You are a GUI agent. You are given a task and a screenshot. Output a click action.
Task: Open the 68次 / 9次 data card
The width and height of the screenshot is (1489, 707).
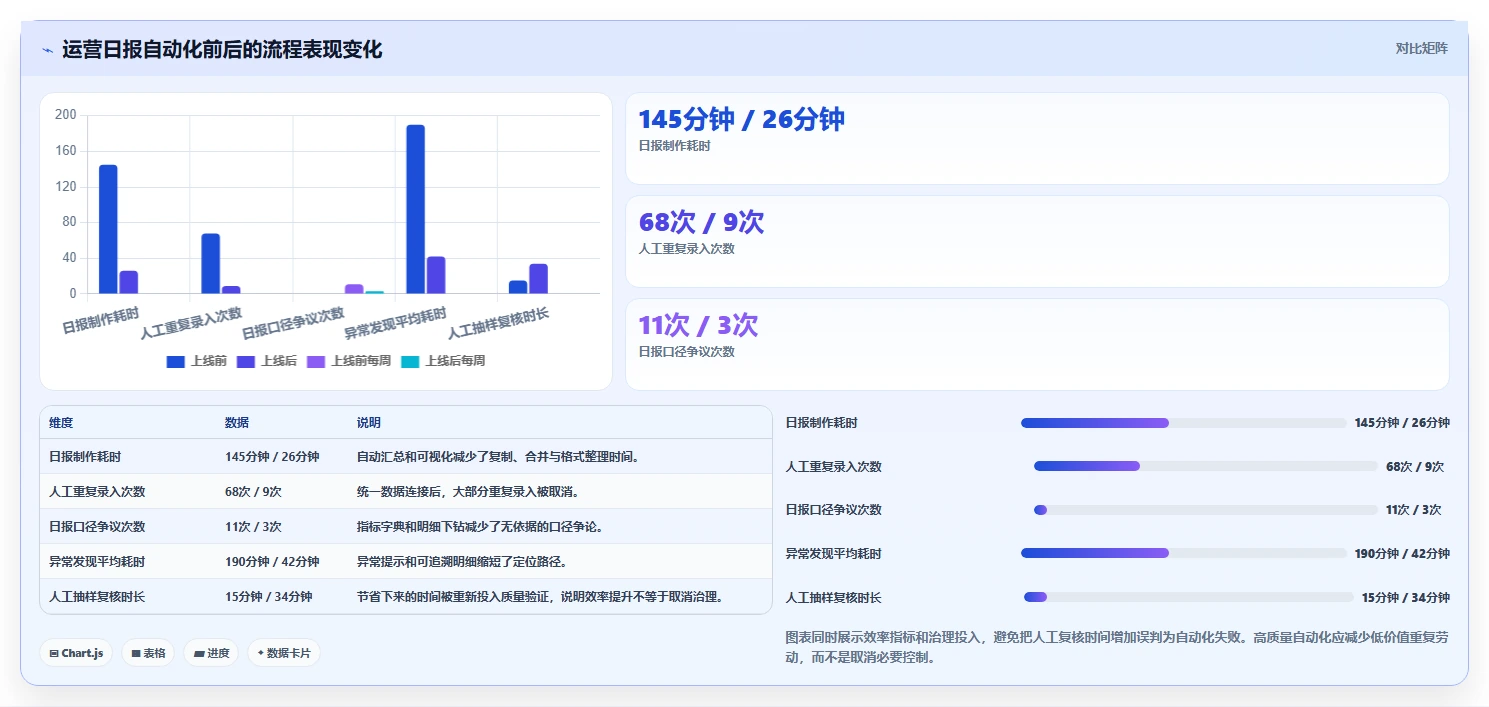[x=1037, y=241]
